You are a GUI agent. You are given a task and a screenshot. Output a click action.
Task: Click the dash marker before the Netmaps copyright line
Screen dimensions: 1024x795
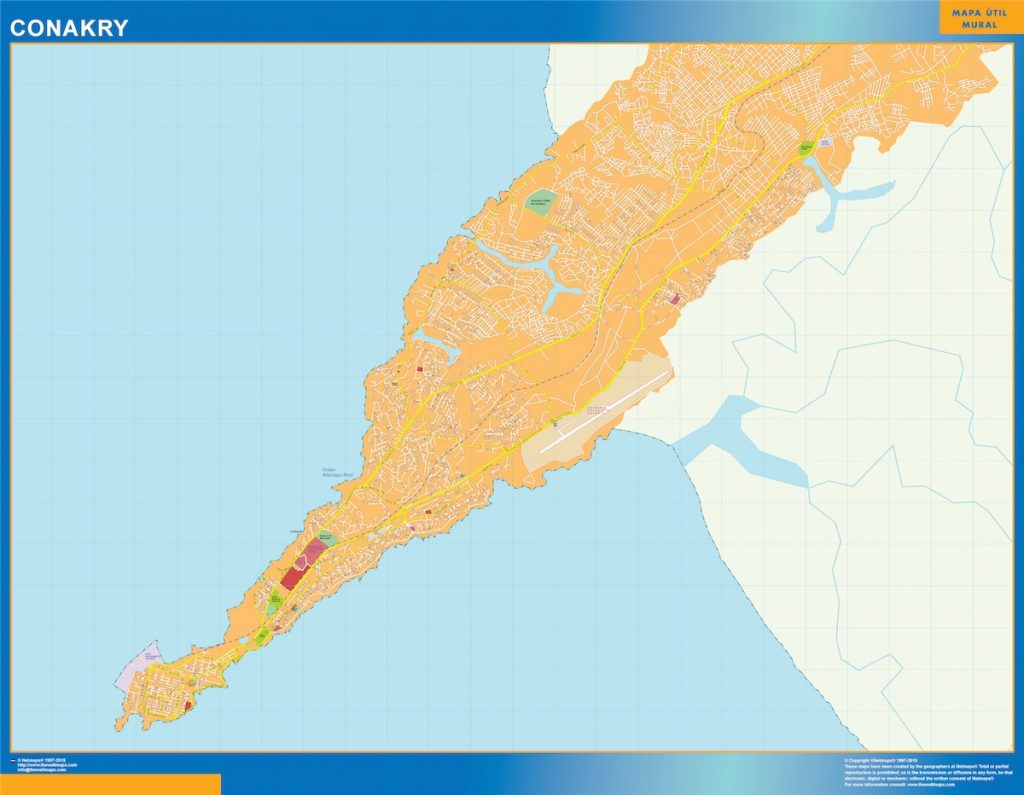point(12,759)
